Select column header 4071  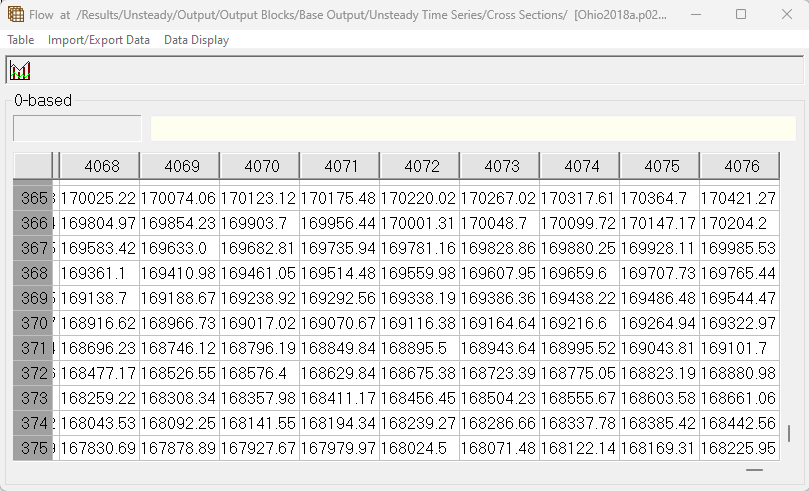pos(340,166)
